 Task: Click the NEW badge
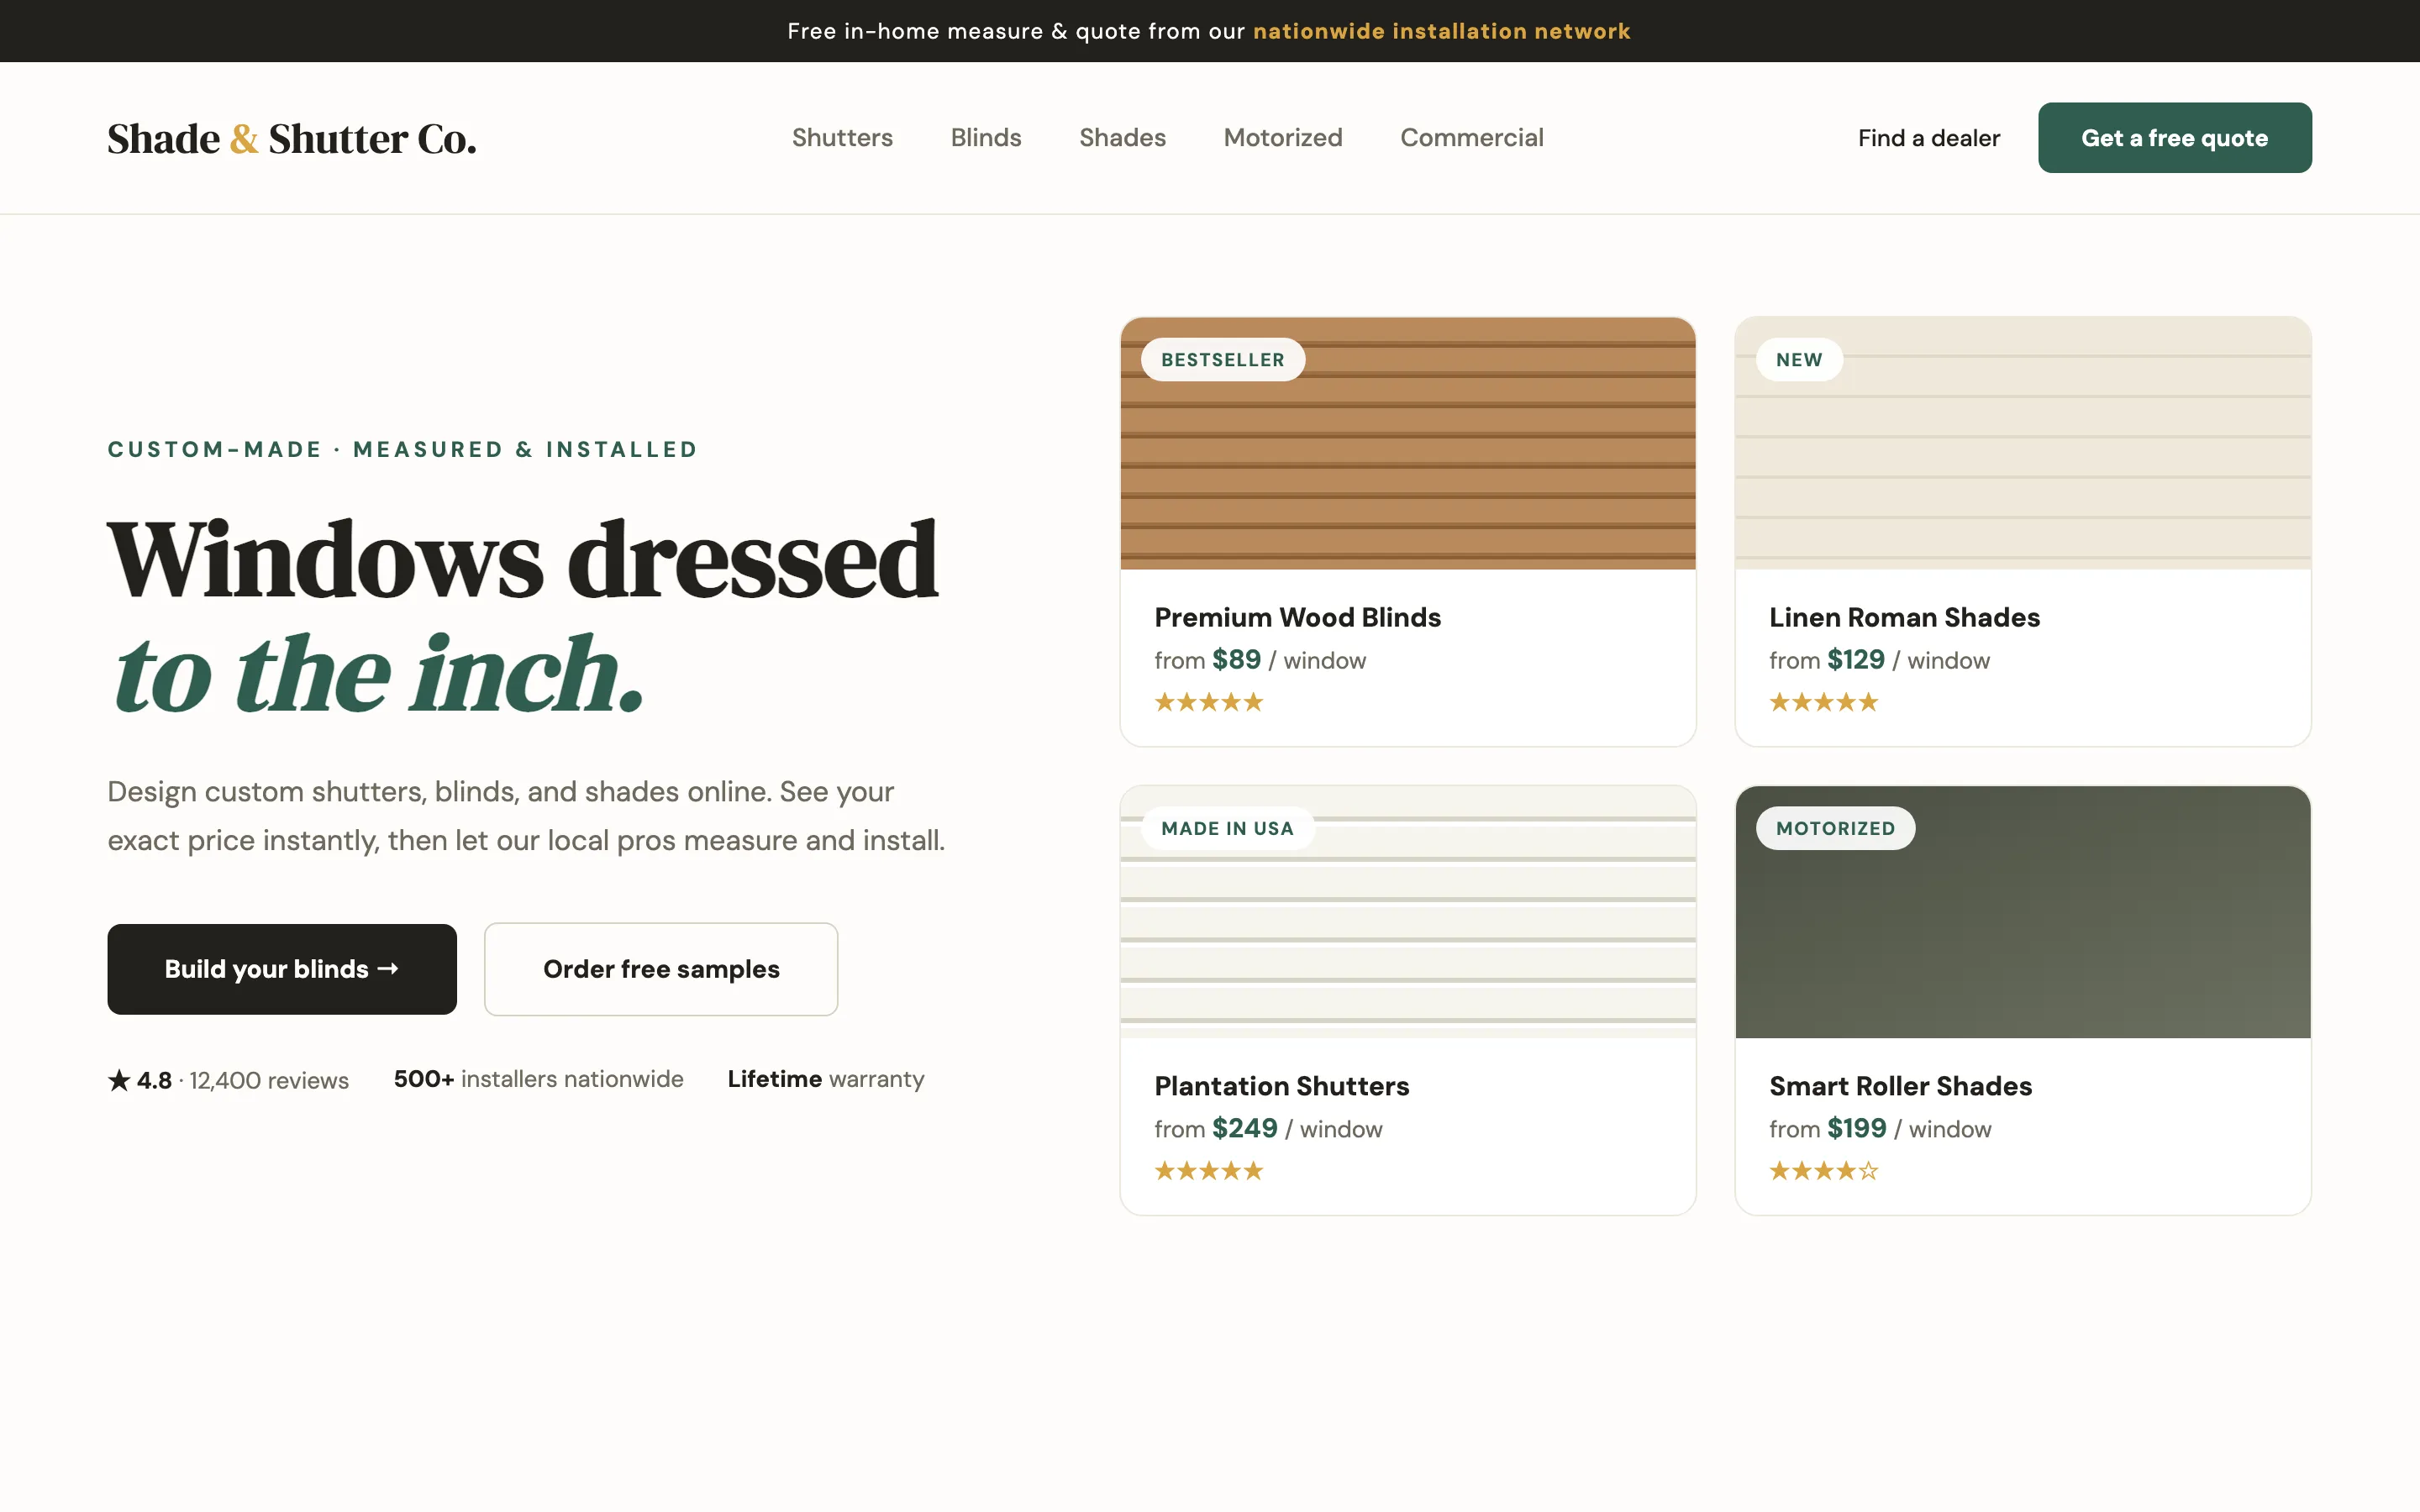click(x=1799, y=360)
